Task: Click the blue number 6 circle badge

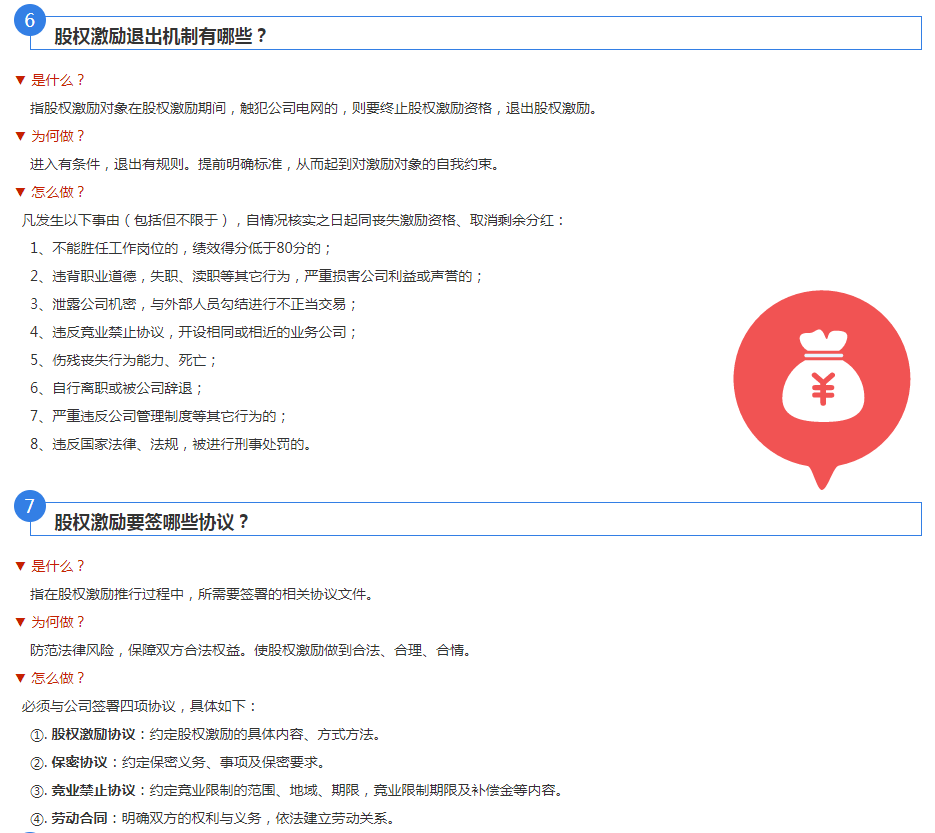Action: 30,20
